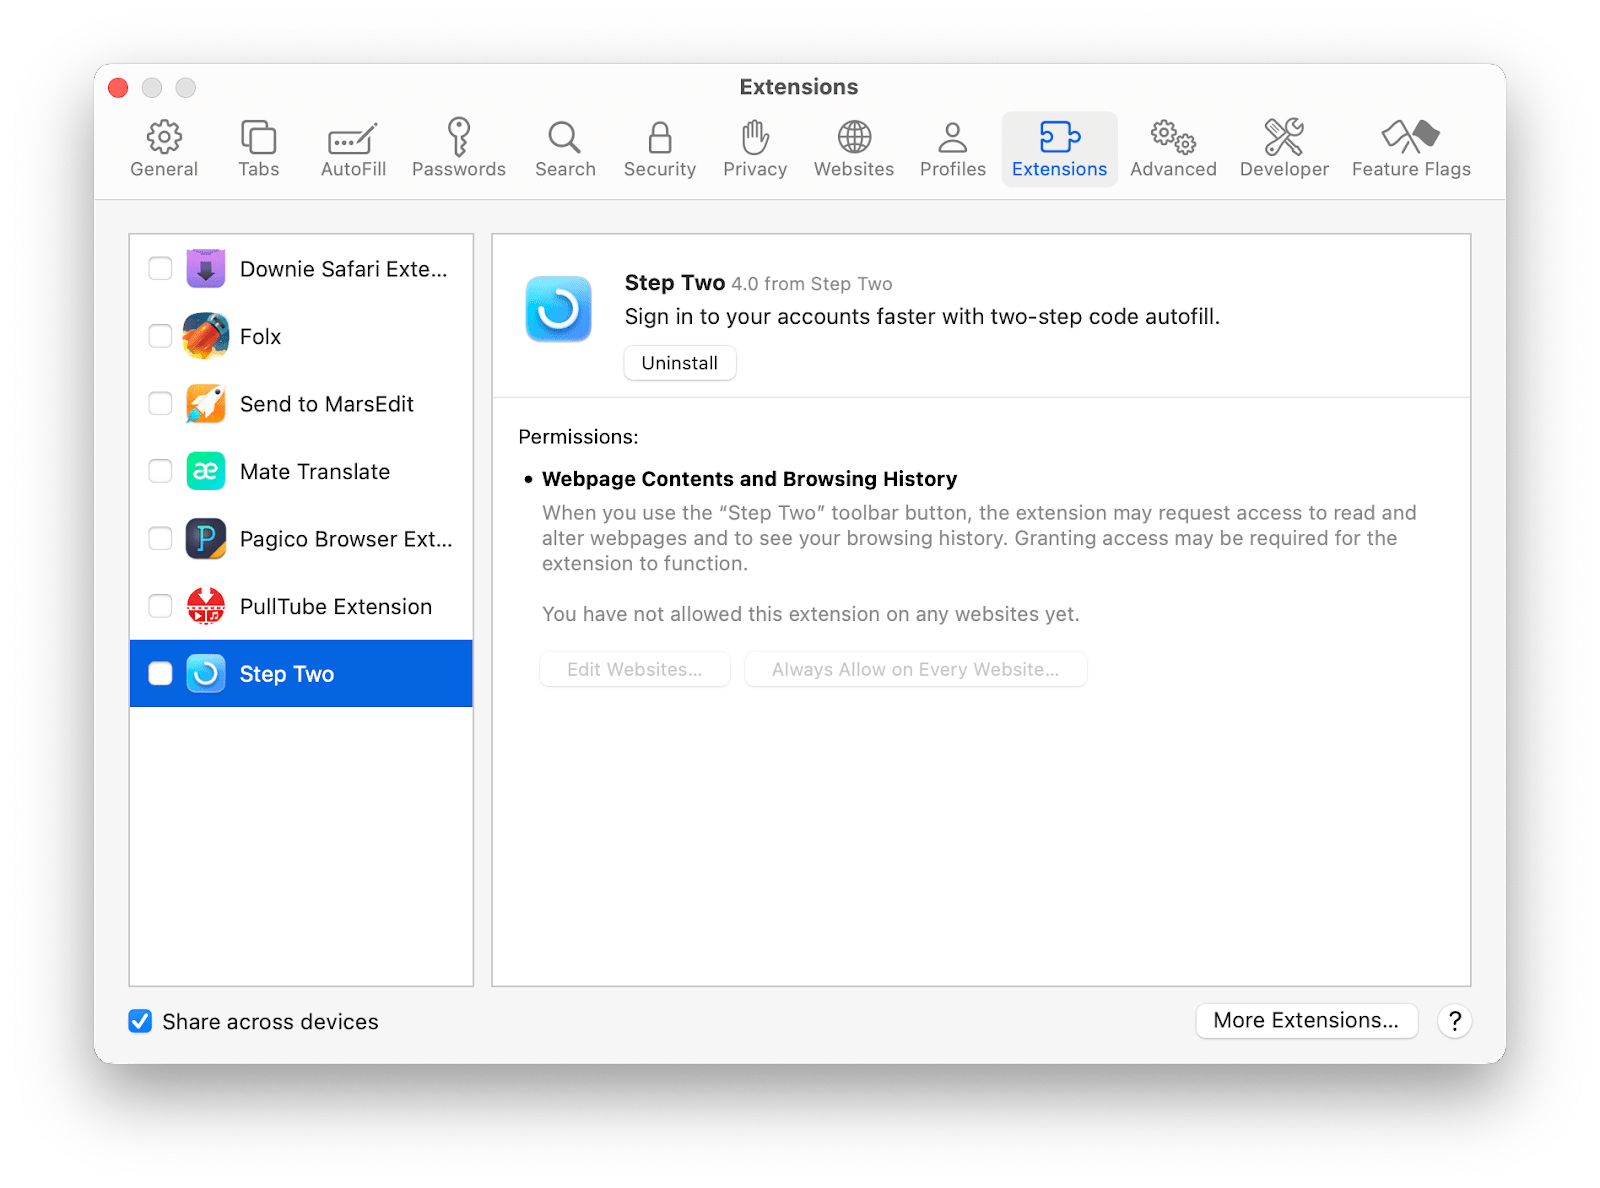The image size is (1600, 1188).
Task: Open the AutoFill pencil icon
Action: point(353,138)
